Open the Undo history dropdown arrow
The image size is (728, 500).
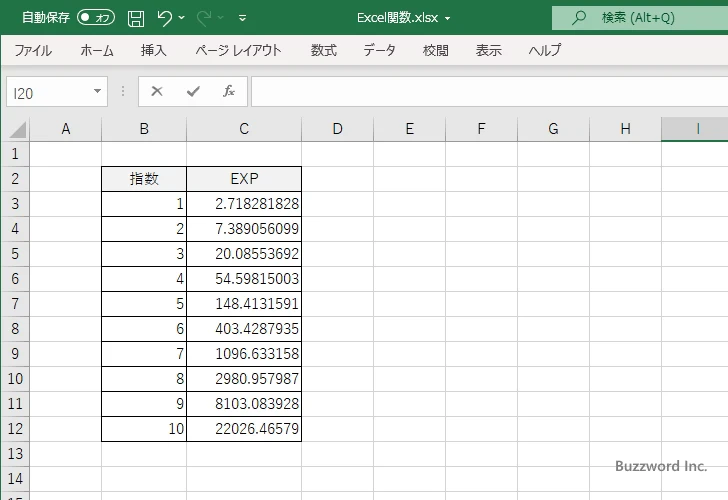[x=183, y=18]
